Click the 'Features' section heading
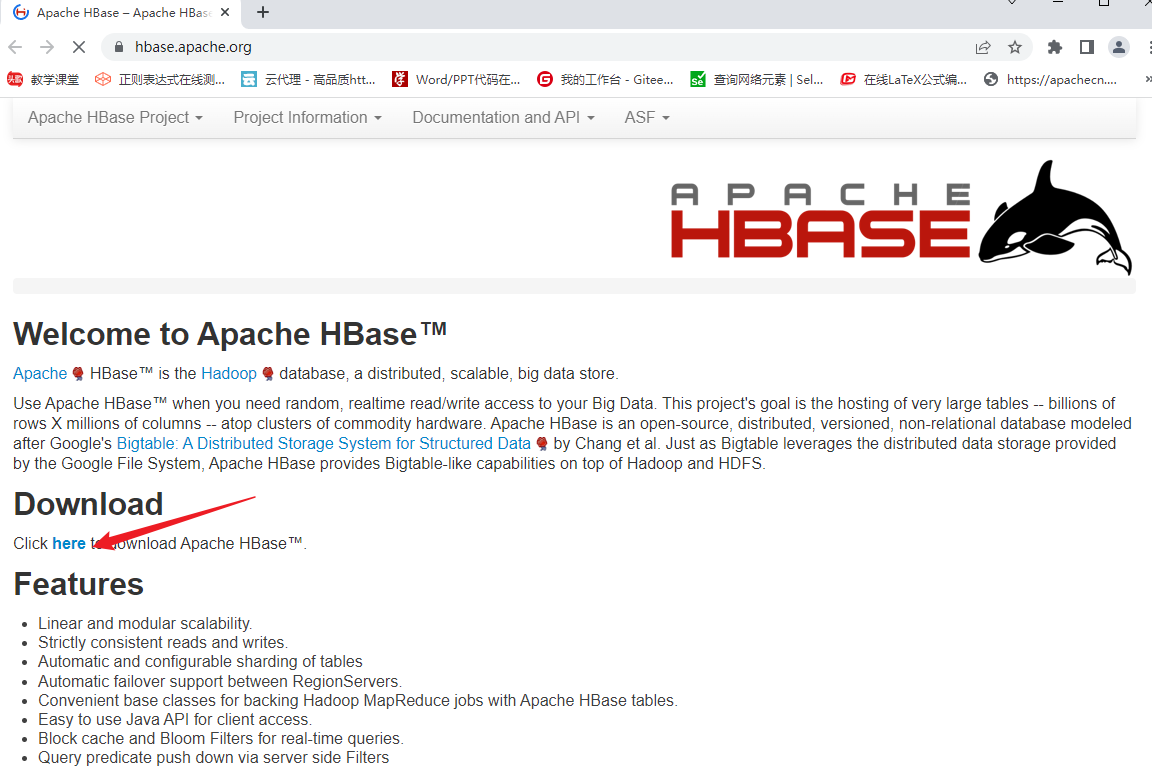The width and height of the screenshot is (1152, 767). [79, 584]
